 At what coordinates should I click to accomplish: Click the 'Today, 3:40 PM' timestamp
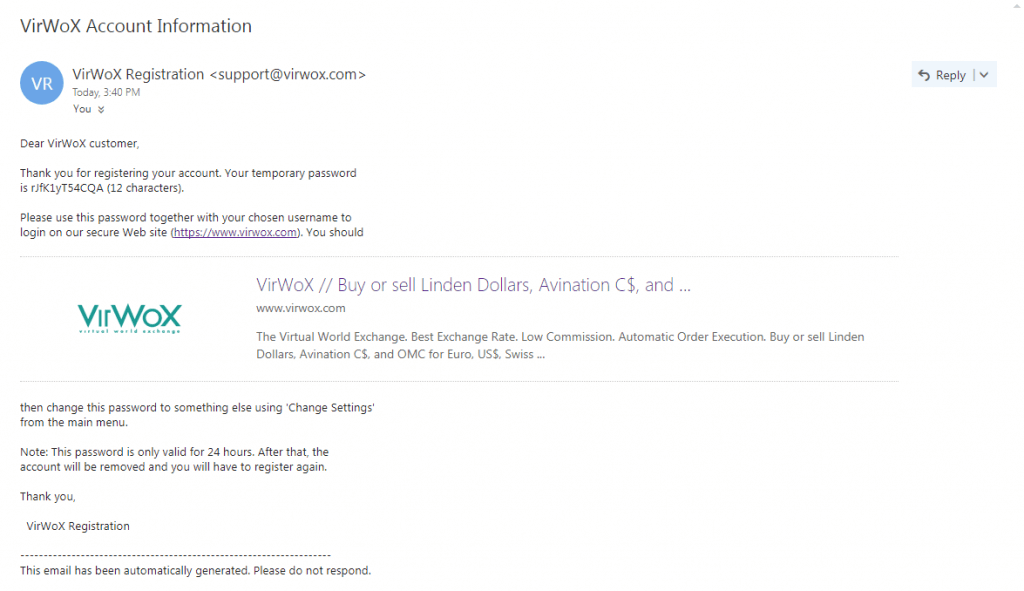pos(106,92)
